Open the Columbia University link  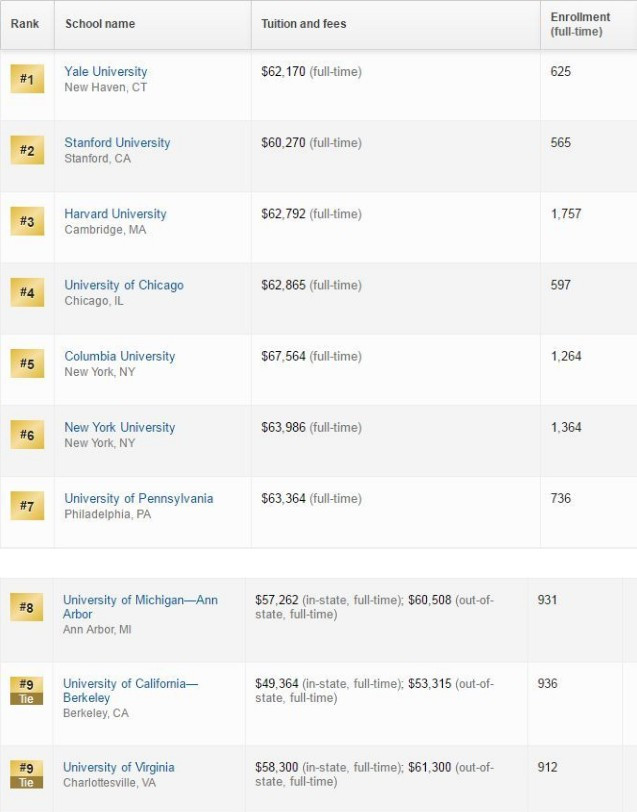coord(120,356)
